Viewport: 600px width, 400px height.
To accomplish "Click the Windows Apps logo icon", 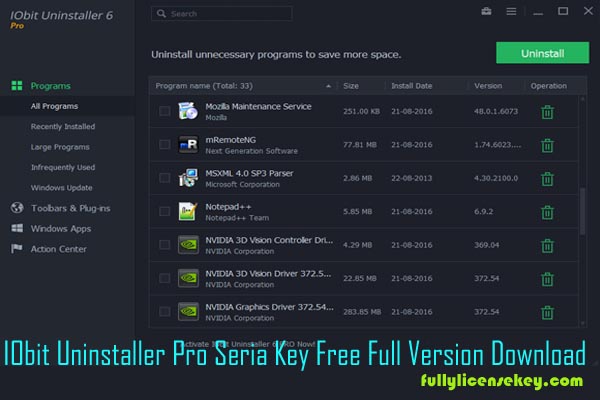I will (x=17, y=229).
